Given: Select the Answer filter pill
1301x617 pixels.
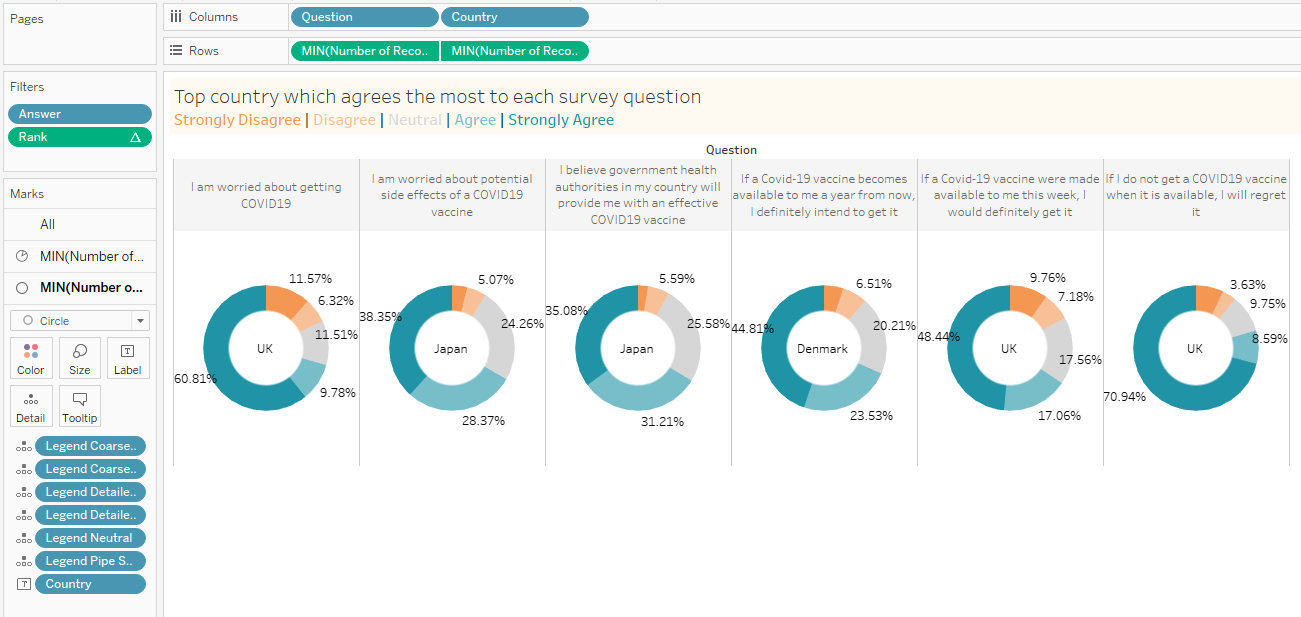Looking at the screenshot, I should (80, 114).
